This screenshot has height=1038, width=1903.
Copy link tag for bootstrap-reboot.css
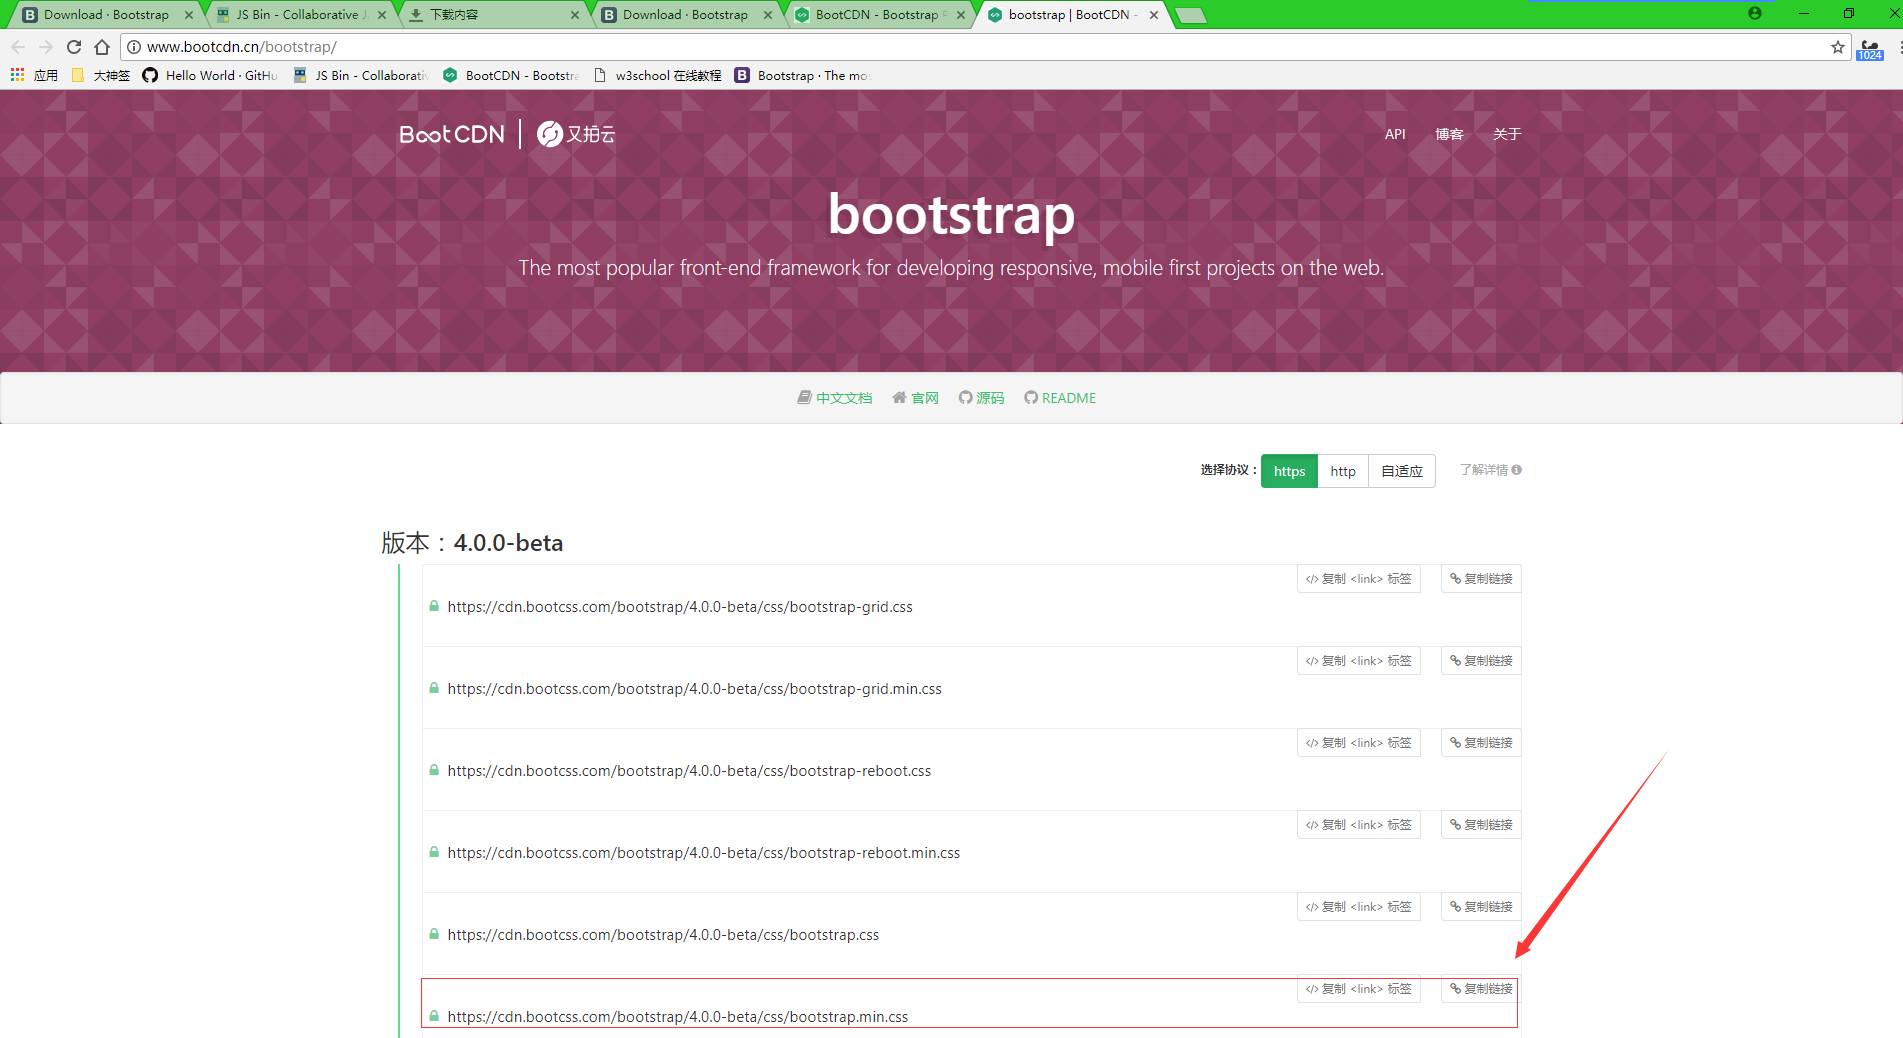1359,743
